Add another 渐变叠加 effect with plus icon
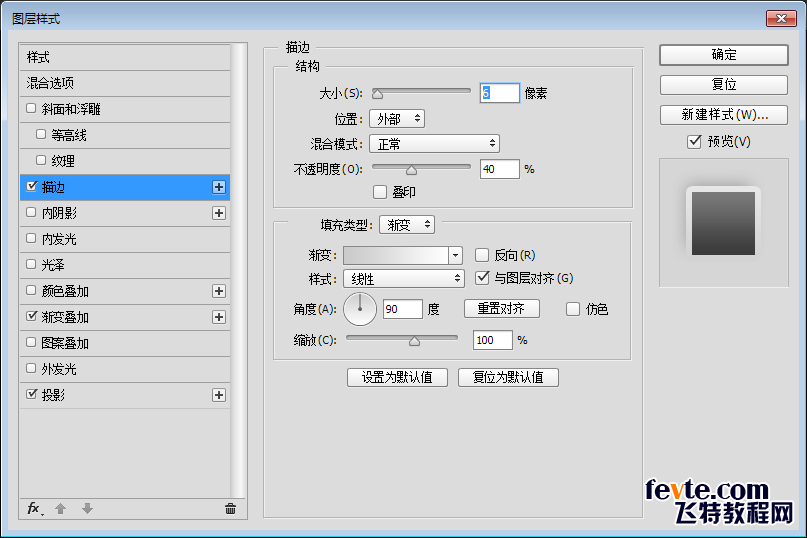This screenshot has width=807, height=538. [219, 317]
